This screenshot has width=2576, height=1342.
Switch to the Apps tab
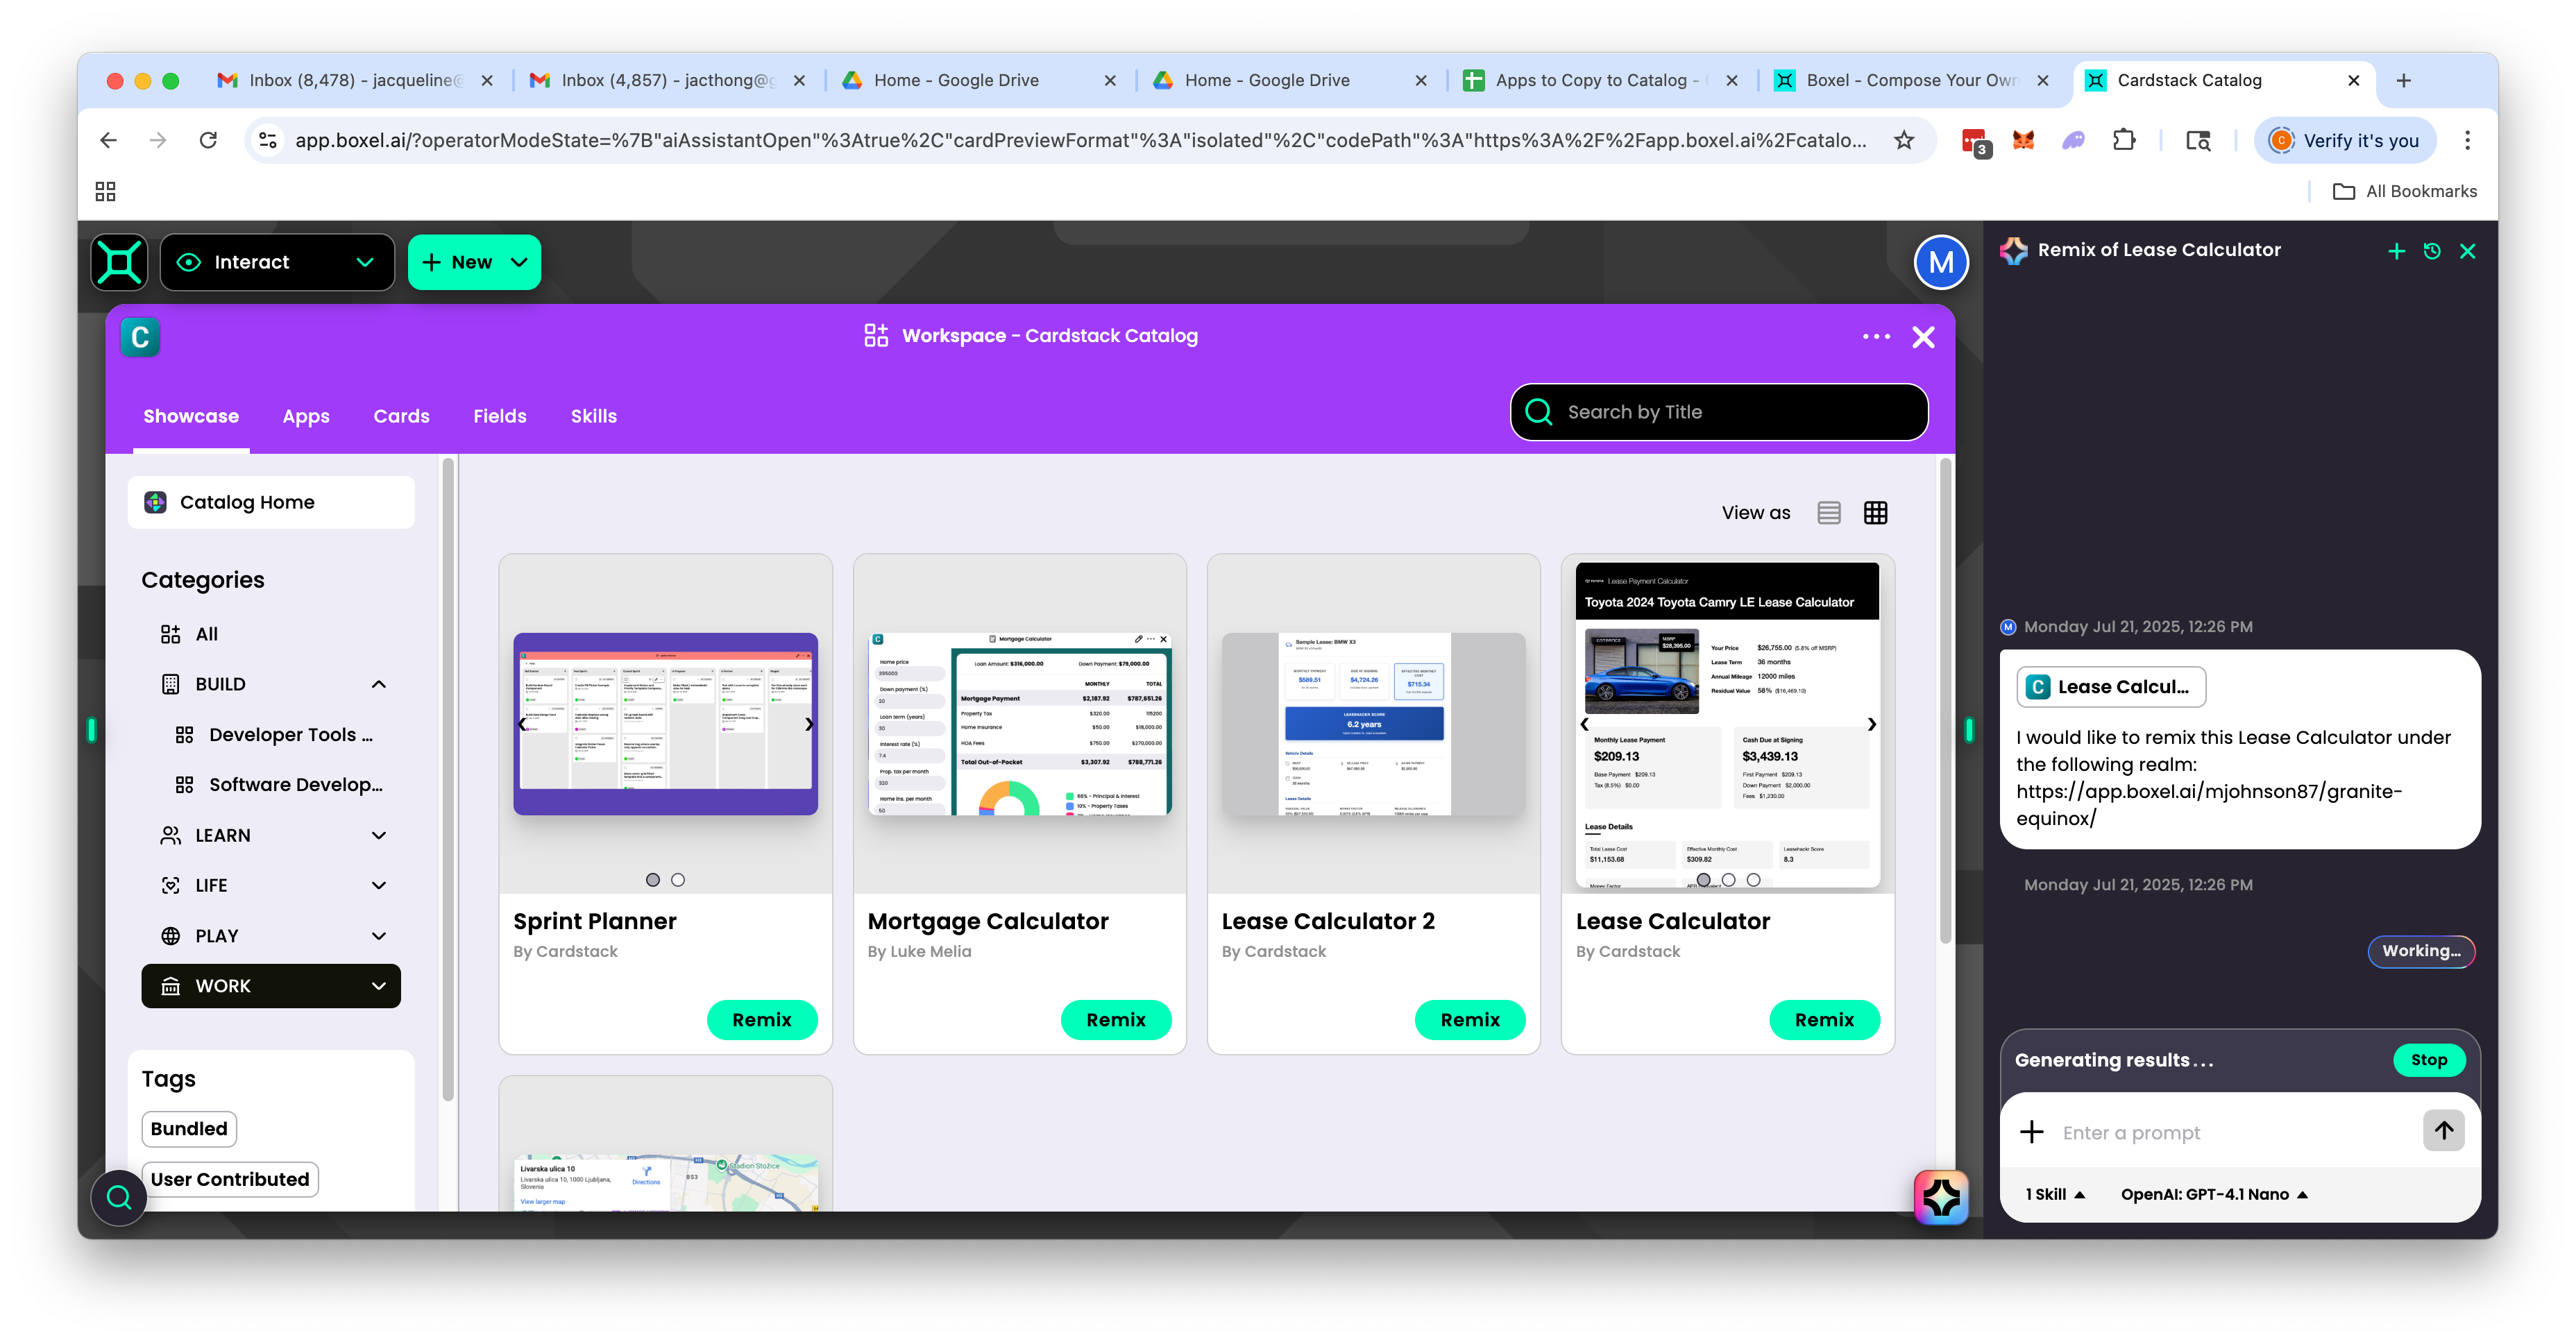click(x=306, y=416)
